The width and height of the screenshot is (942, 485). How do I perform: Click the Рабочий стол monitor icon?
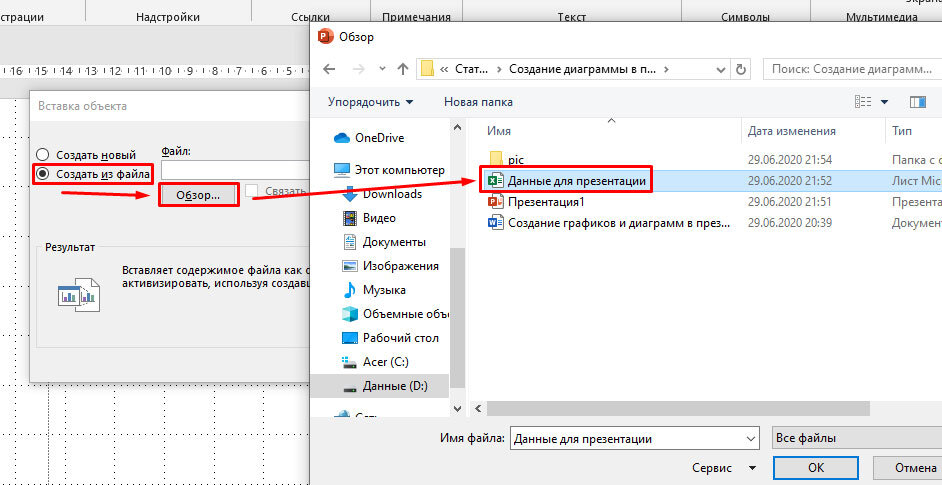click(x=349, y=338)
